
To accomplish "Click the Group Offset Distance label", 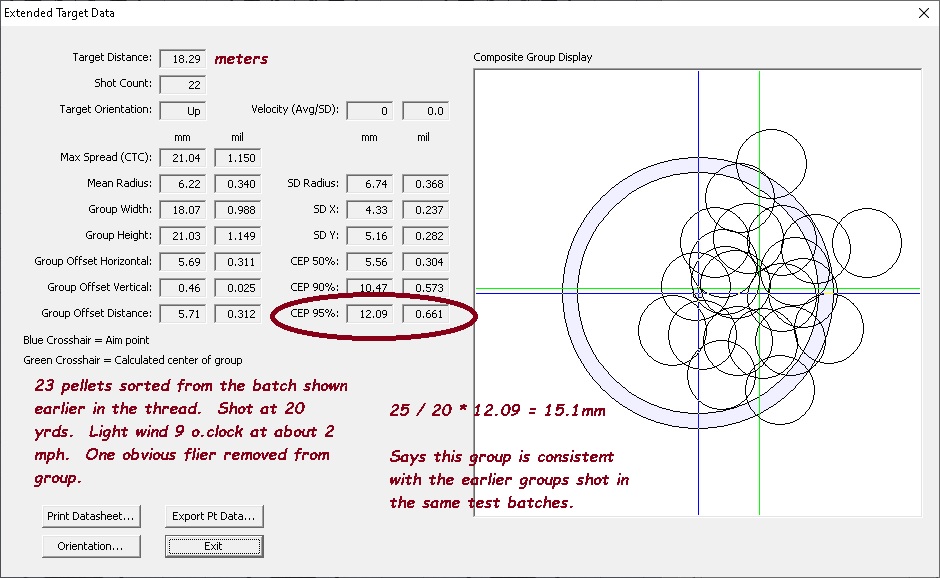I will coord(96,313).
